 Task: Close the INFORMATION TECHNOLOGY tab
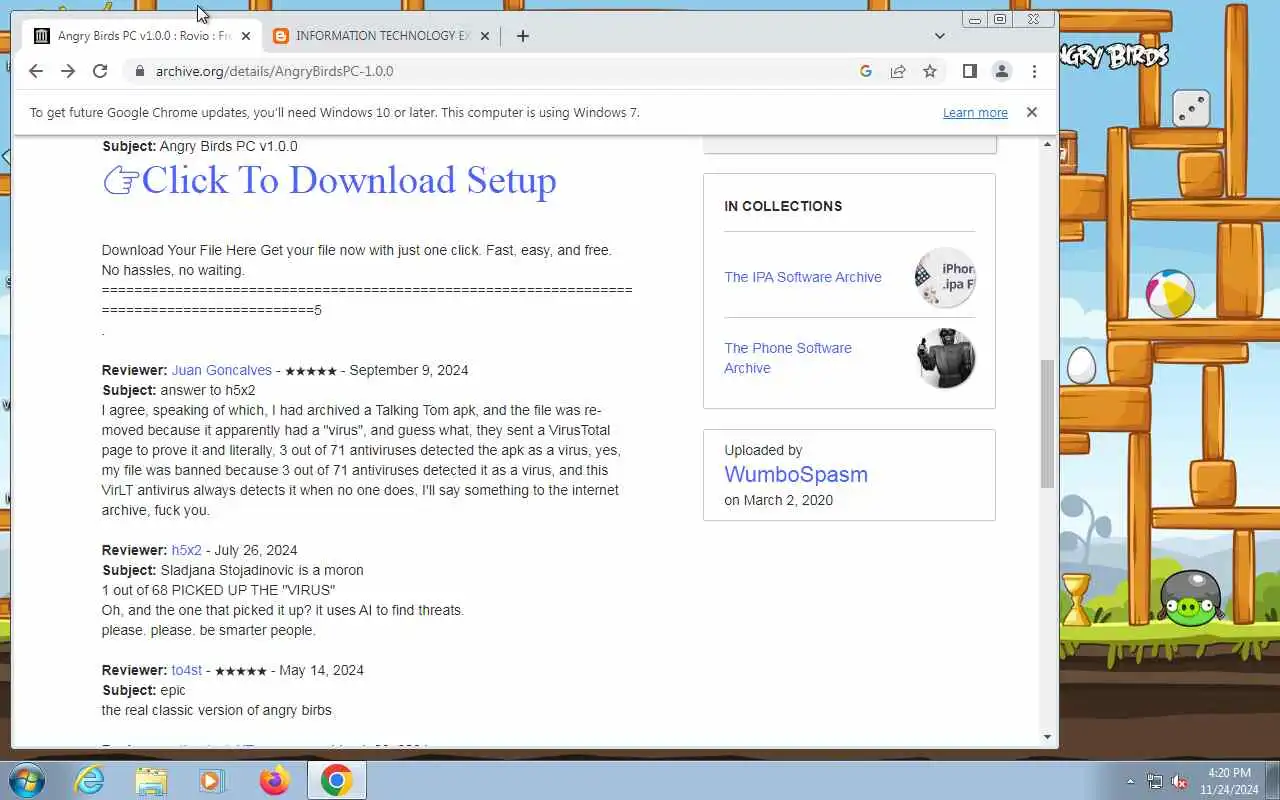click(x=485, y=36)
